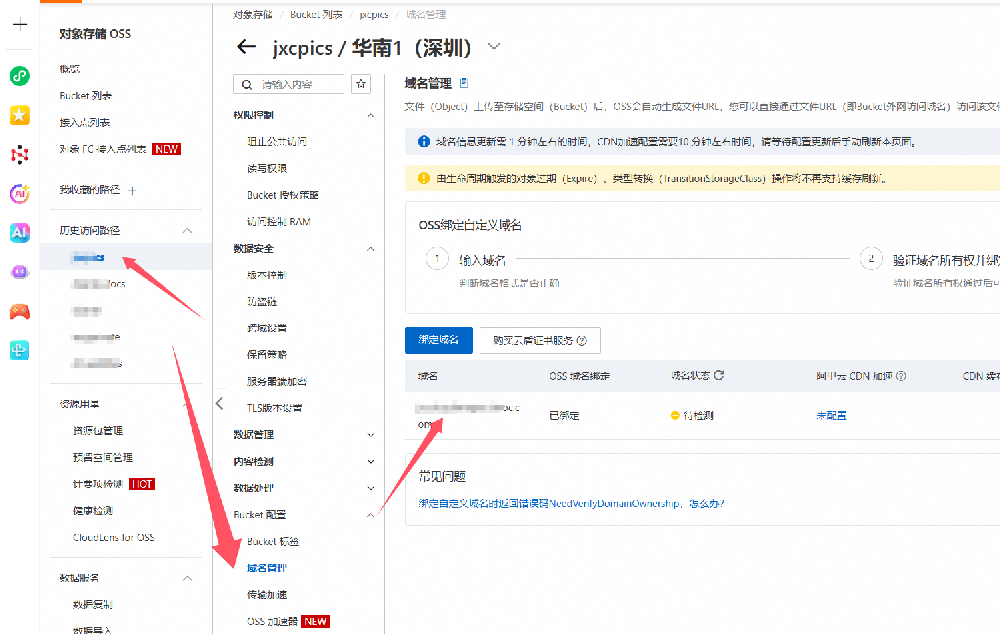Collapse the side menu with the left chevron handle
The width and height of the screenshot is (1000, 634).
(219, 403)
